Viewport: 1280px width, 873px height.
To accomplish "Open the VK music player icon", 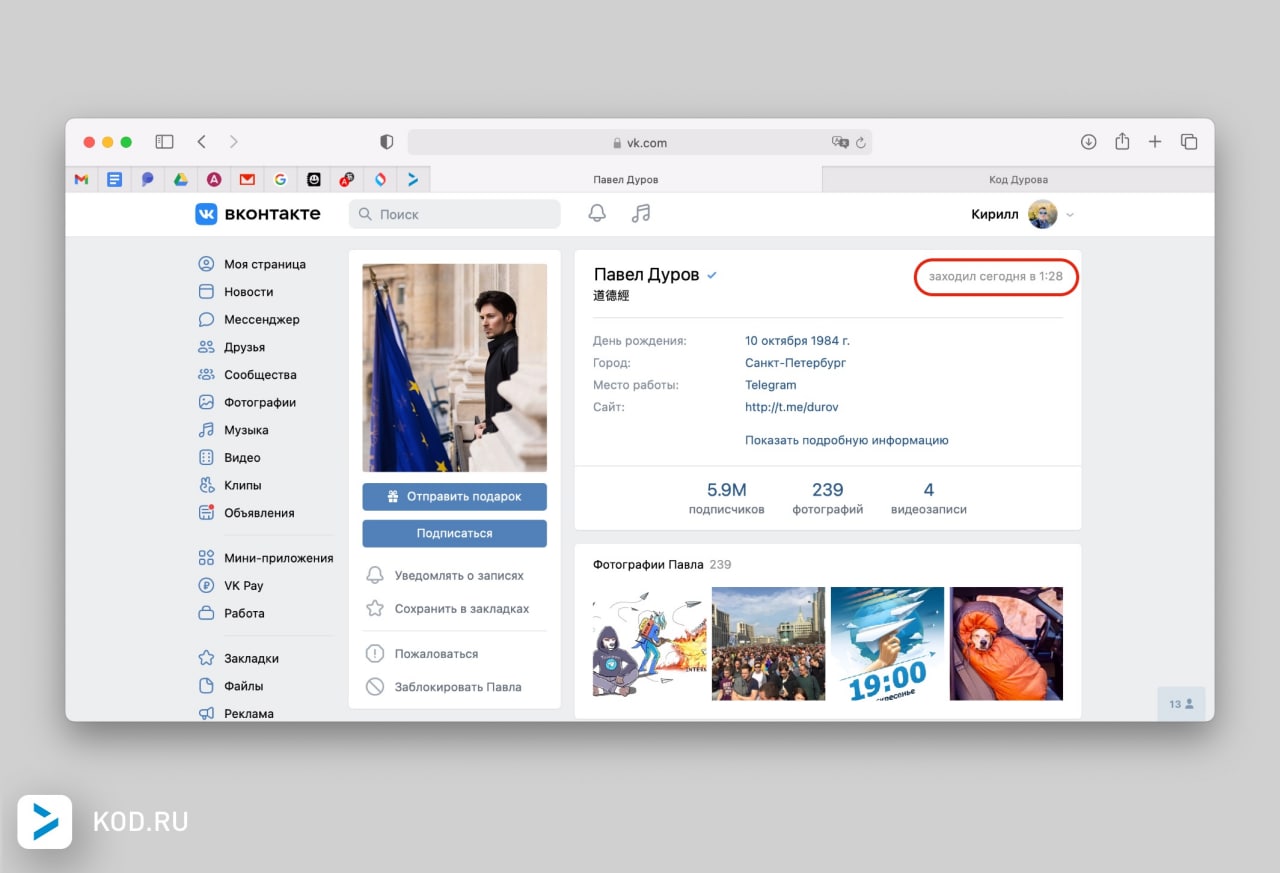I will [641, 214].
